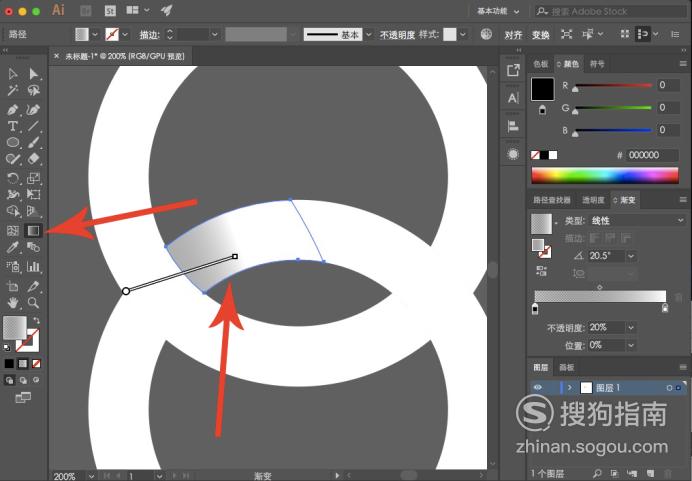Screen dimensions: 692x481
Task: Select the Artboard tool
Action: (13, 286)
